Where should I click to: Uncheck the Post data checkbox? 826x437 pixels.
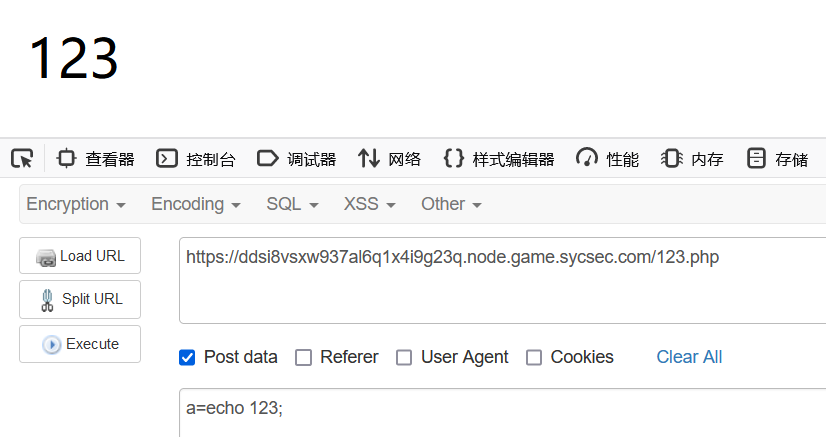click(187, 357)
